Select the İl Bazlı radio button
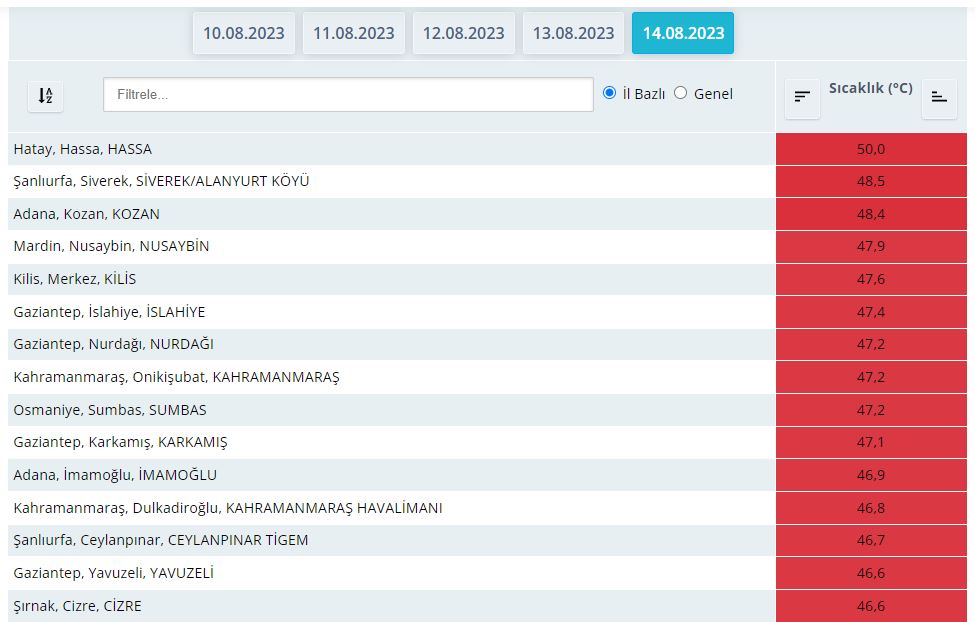Image resolution: width=975 pixels, height=622 pixels. point(610,93)
